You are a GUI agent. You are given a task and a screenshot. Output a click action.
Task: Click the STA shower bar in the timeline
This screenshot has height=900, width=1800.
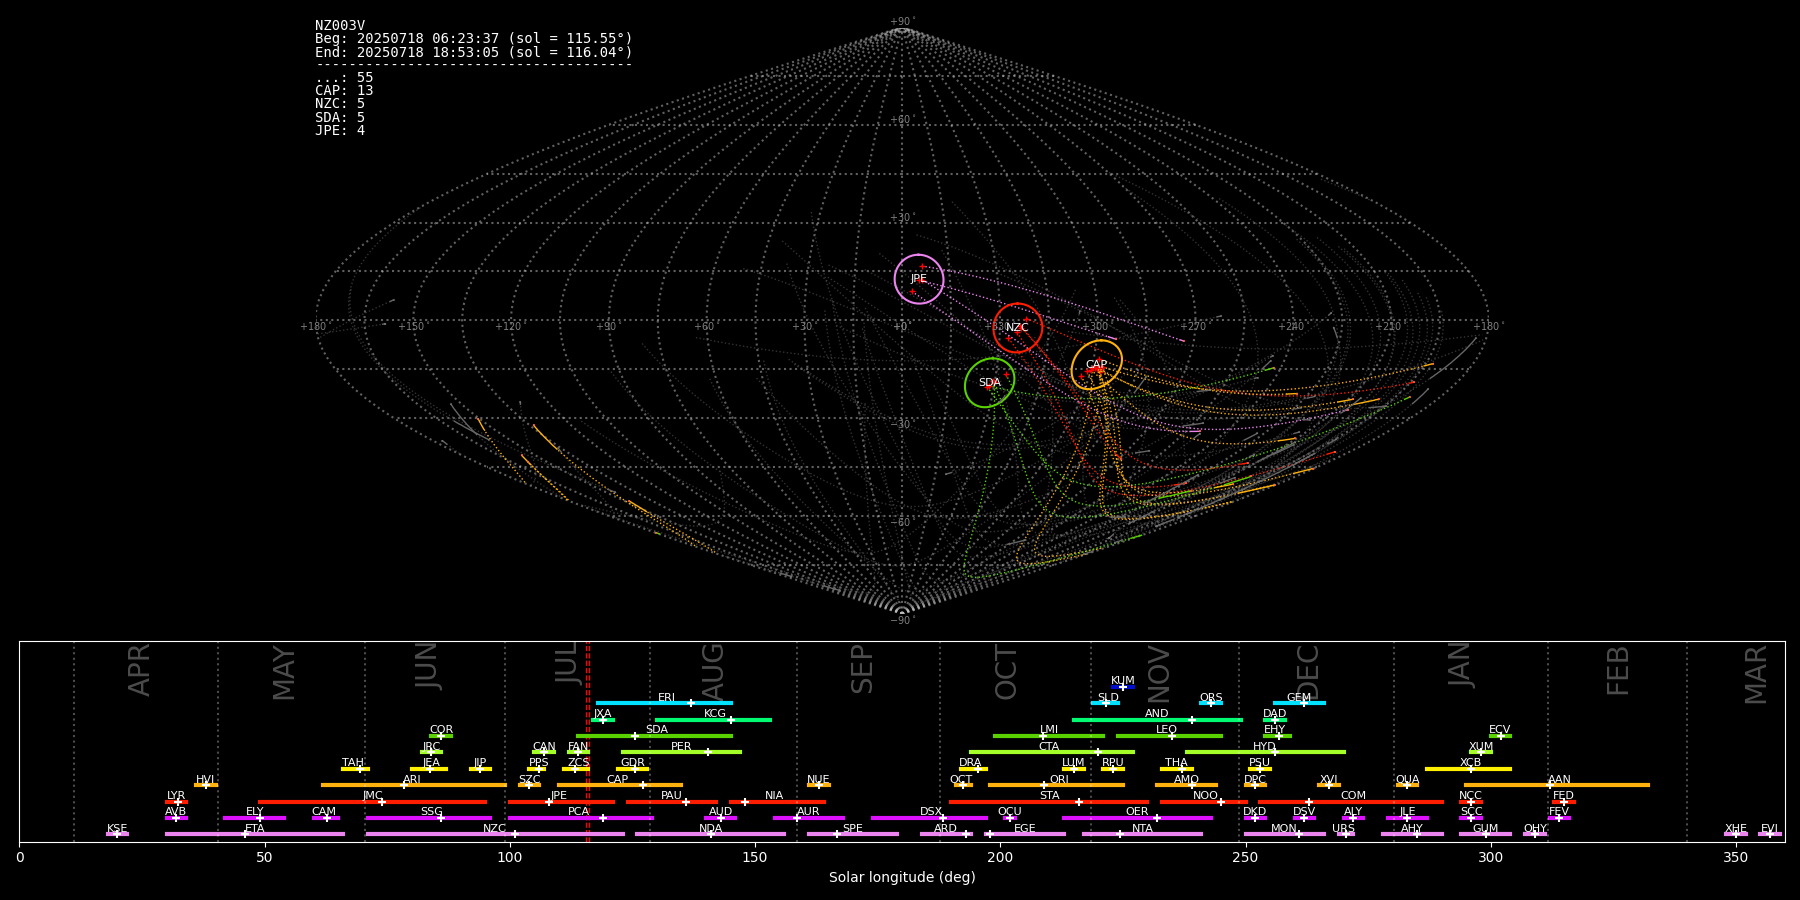pyautogui.click(x=1049, y=801)
